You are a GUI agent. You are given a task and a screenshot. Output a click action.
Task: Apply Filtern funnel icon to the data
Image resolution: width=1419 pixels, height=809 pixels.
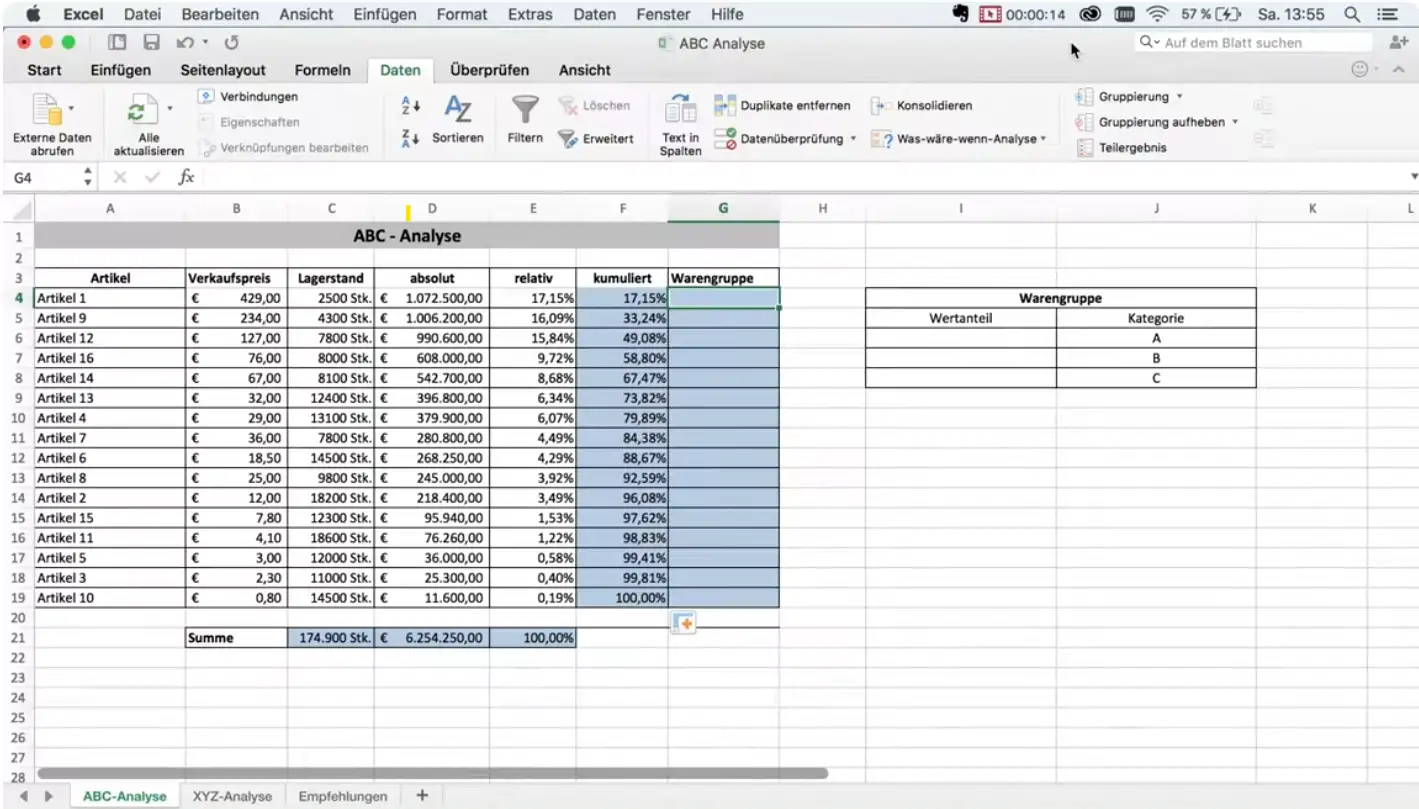(524, 110)
